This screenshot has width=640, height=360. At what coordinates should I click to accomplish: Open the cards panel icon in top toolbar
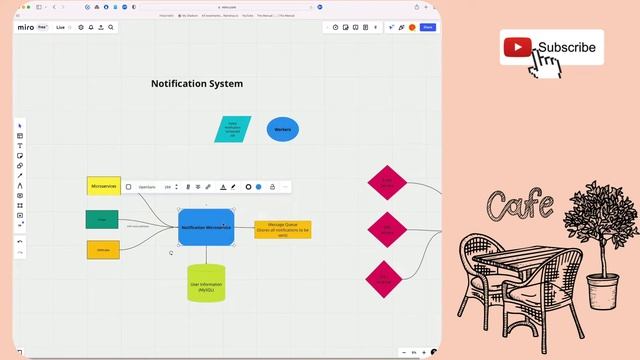pyautogui.click(x=365, y=27)
